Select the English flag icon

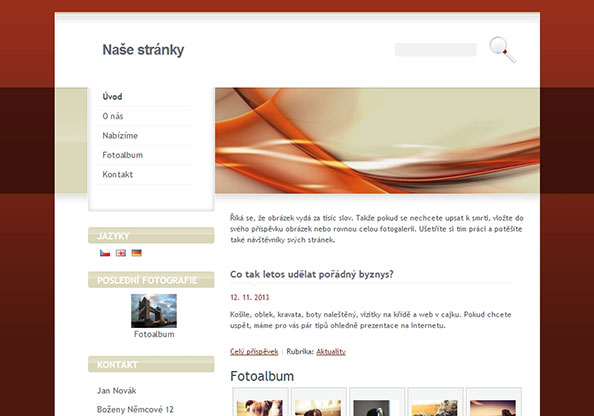[121, 253]
